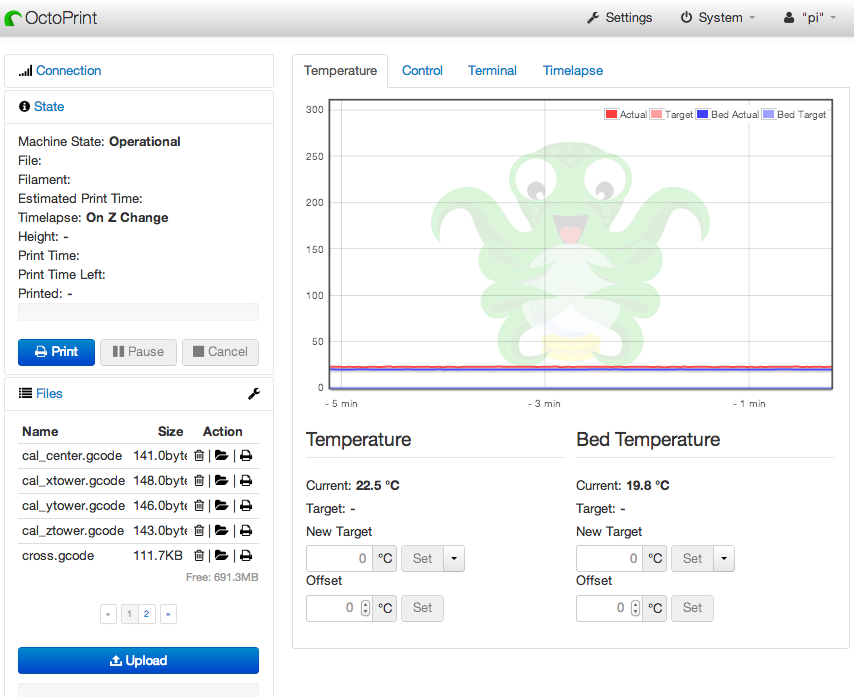Toggle the Actual series in the legend
Image resolution: width=854 pixels, height=697 pixels.
click(626, 114)
